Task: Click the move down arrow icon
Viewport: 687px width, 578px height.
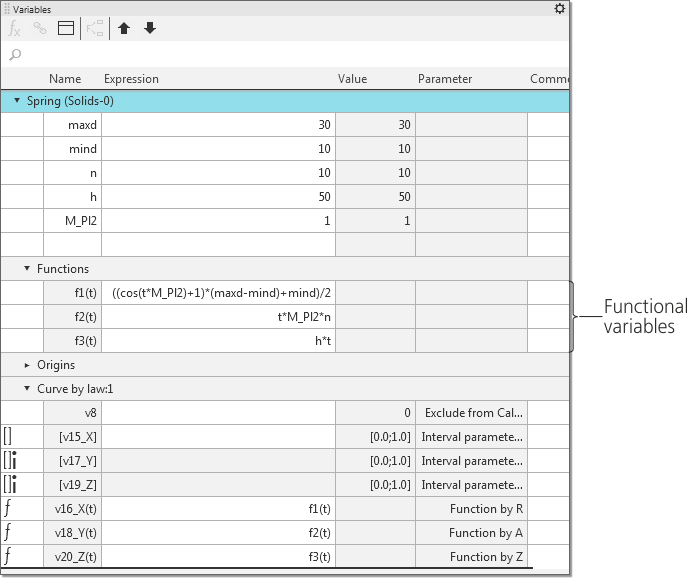Action: coord(150,29)
